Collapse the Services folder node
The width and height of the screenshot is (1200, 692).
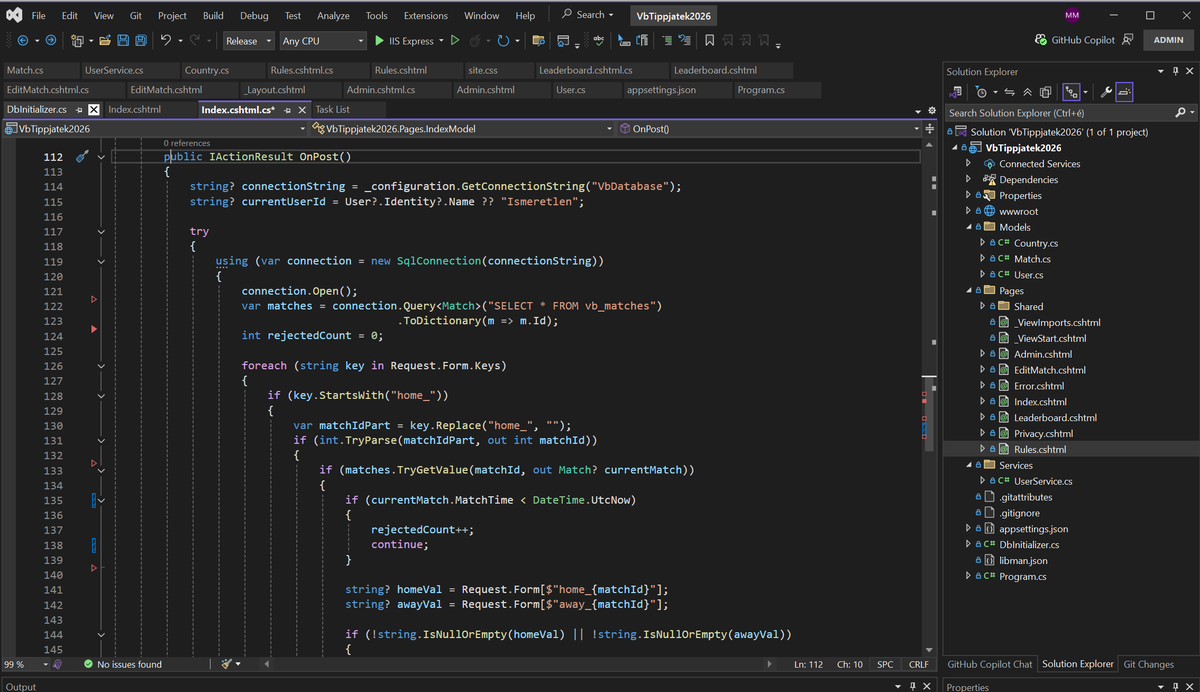click(x=968, y=465)
